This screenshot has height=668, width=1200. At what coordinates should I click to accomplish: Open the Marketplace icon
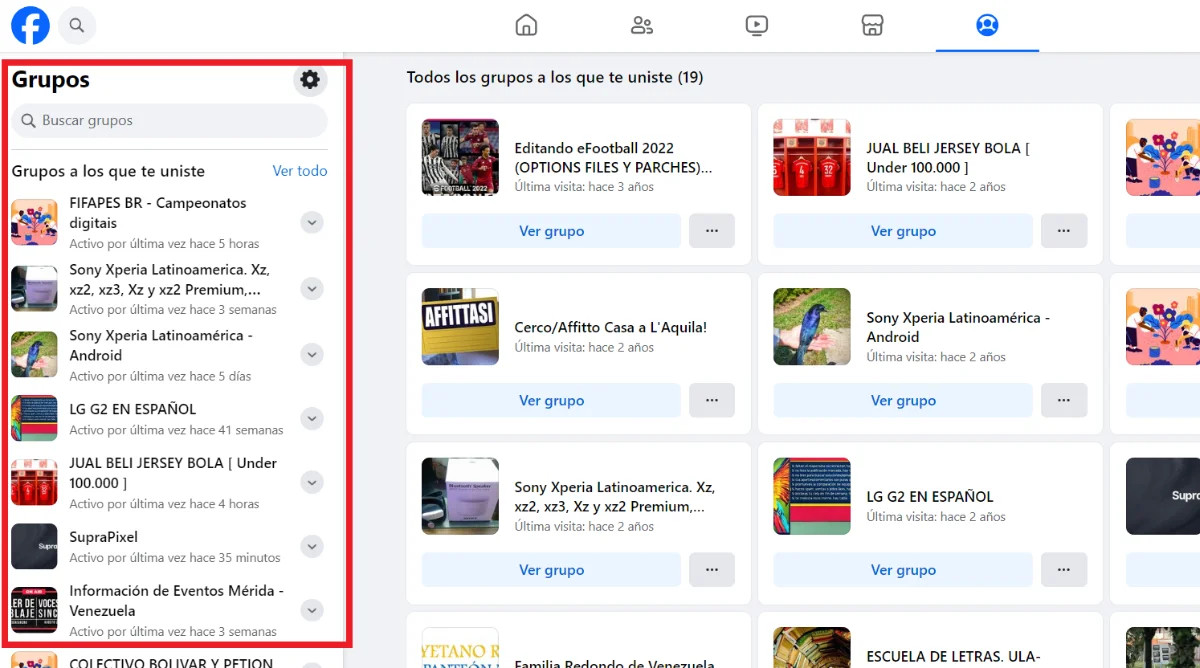[872, 25]
